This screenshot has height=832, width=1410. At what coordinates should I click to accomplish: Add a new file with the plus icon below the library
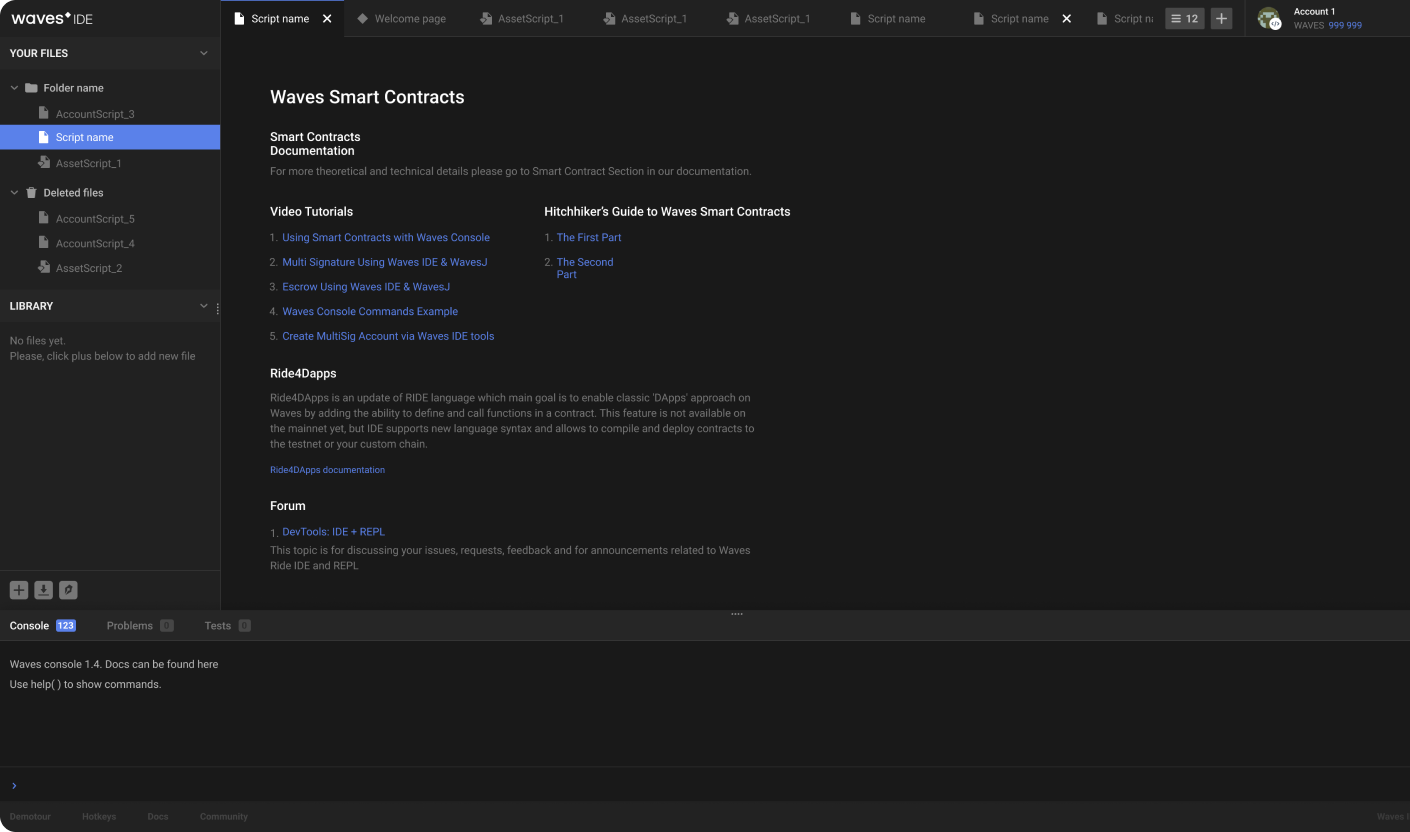click(x=19, y=590)
